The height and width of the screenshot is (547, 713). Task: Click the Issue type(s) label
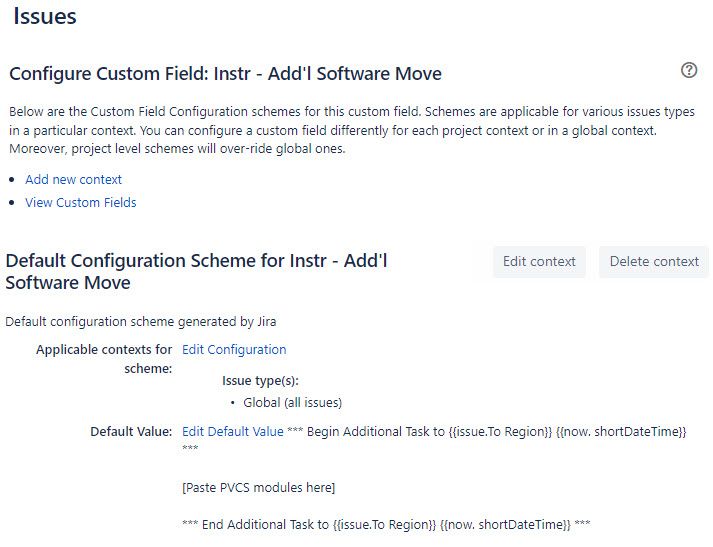click(260, 381)
